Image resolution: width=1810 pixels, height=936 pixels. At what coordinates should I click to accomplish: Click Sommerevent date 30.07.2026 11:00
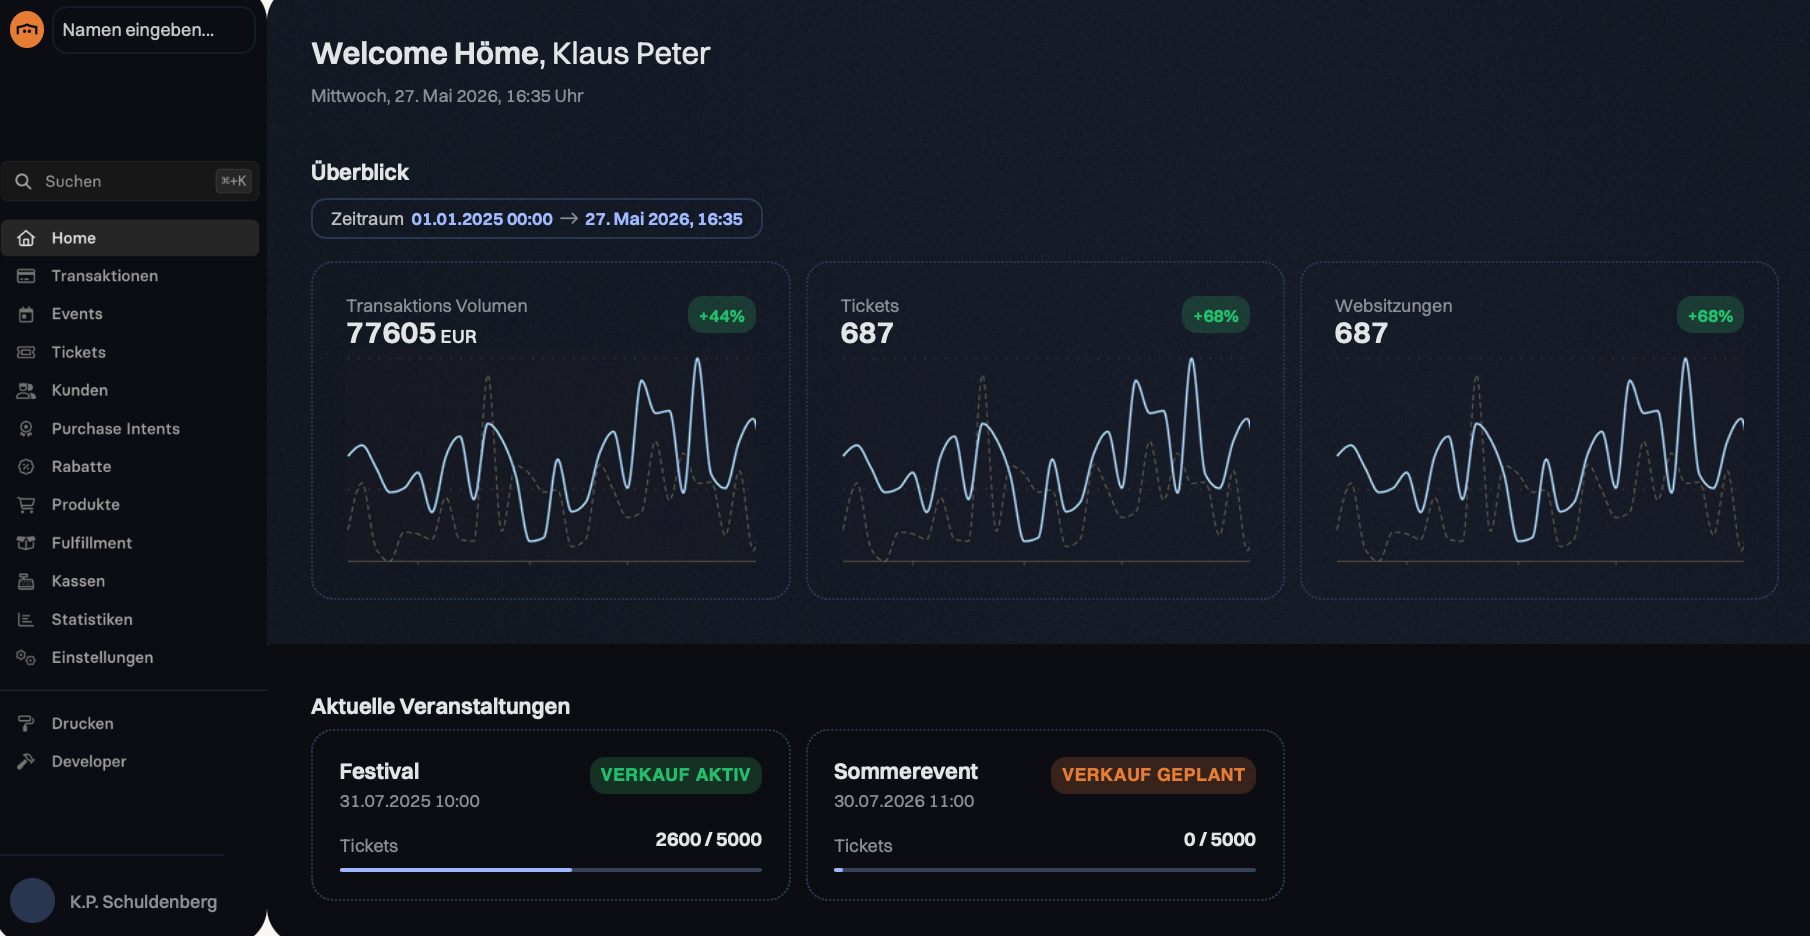click(x=904, y=801)
